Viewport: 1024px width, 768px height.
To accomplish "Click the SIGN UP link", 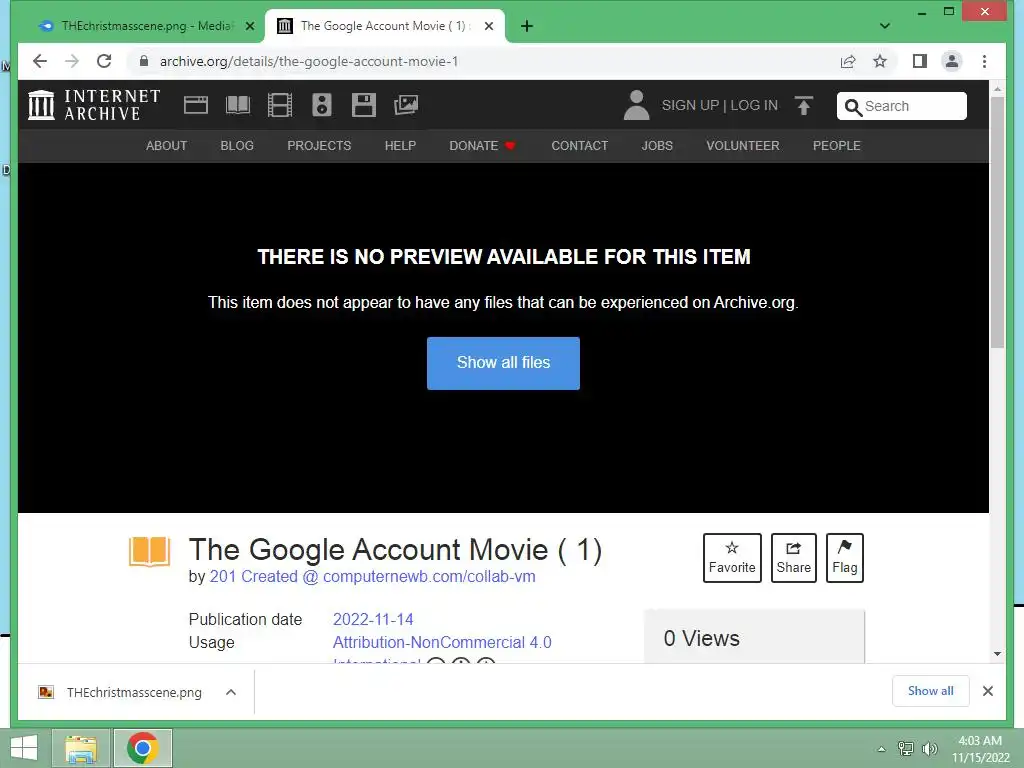I will click(x=690, y=105).
